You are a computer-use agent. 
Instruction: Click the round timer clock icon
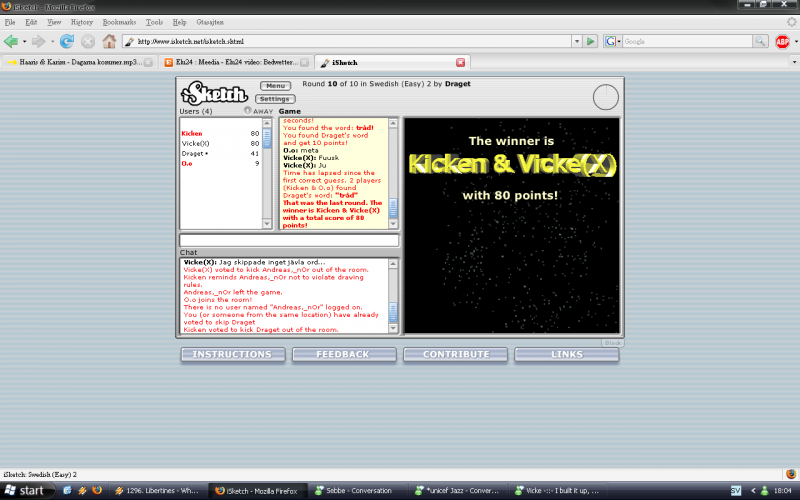[605, 97]
